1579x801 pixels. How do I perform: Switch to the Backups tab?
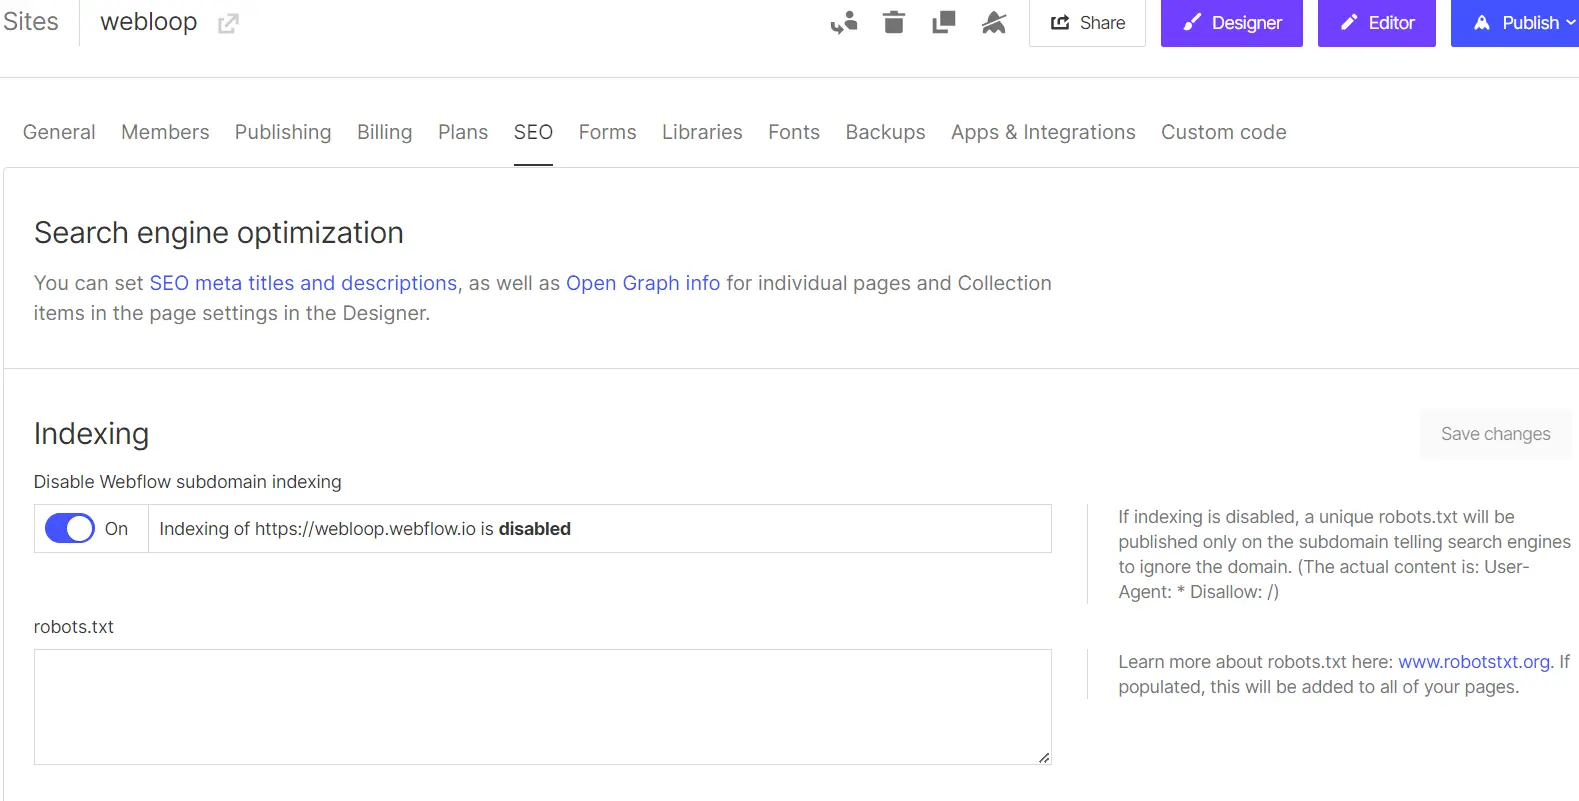point(885,132)
